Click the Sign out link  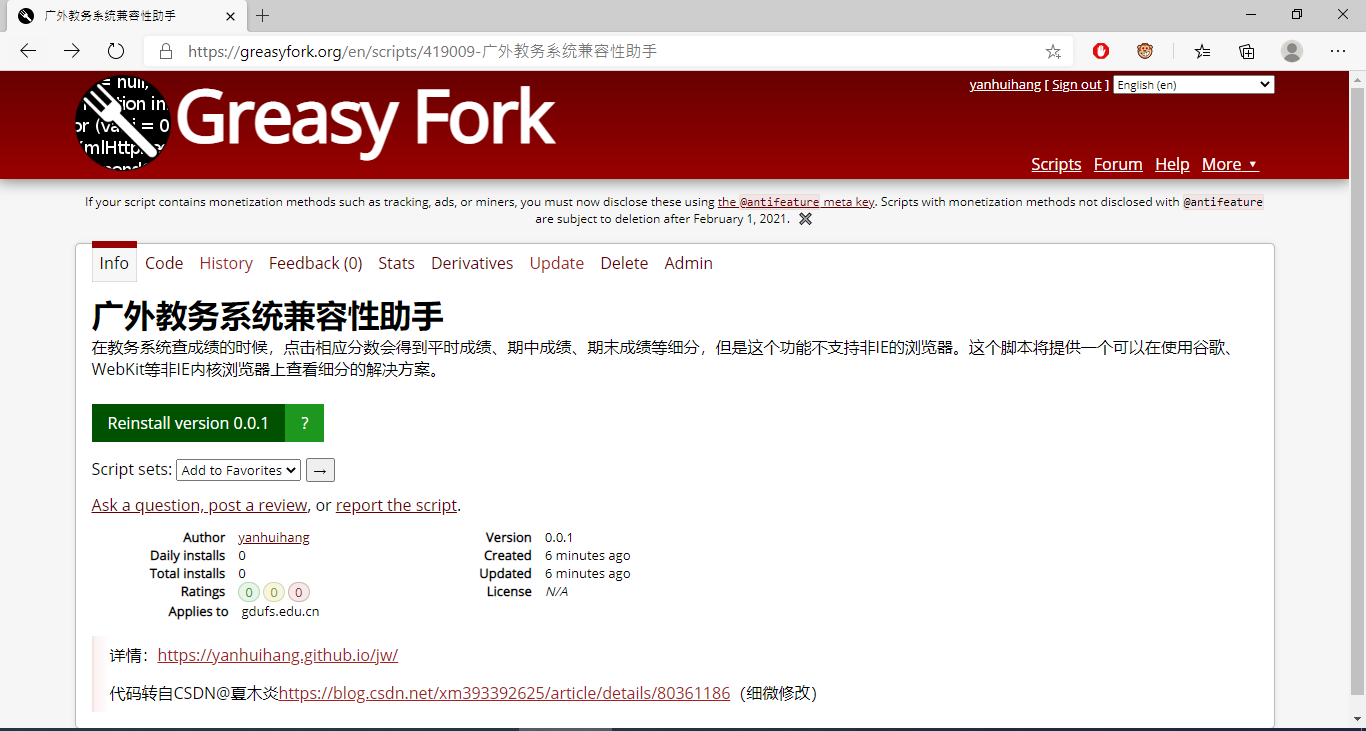tap(1076, 85)
